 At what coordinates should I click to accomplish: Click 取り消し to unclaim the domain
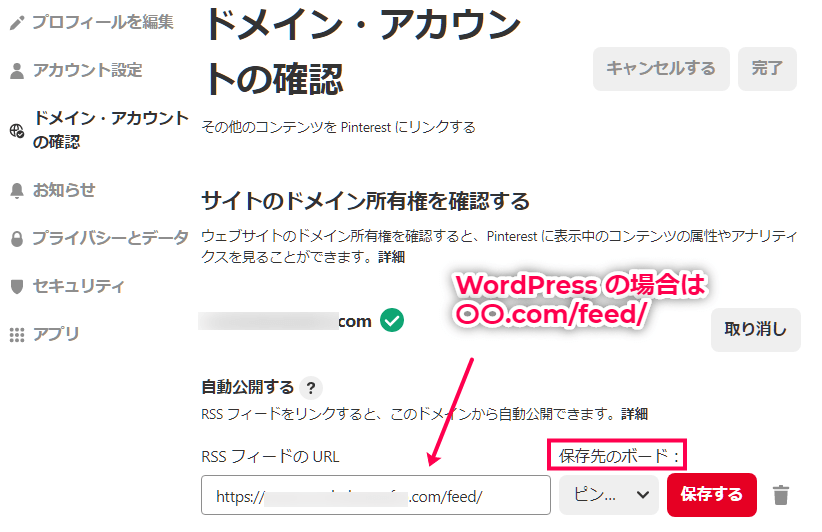(x=755, y=330)
